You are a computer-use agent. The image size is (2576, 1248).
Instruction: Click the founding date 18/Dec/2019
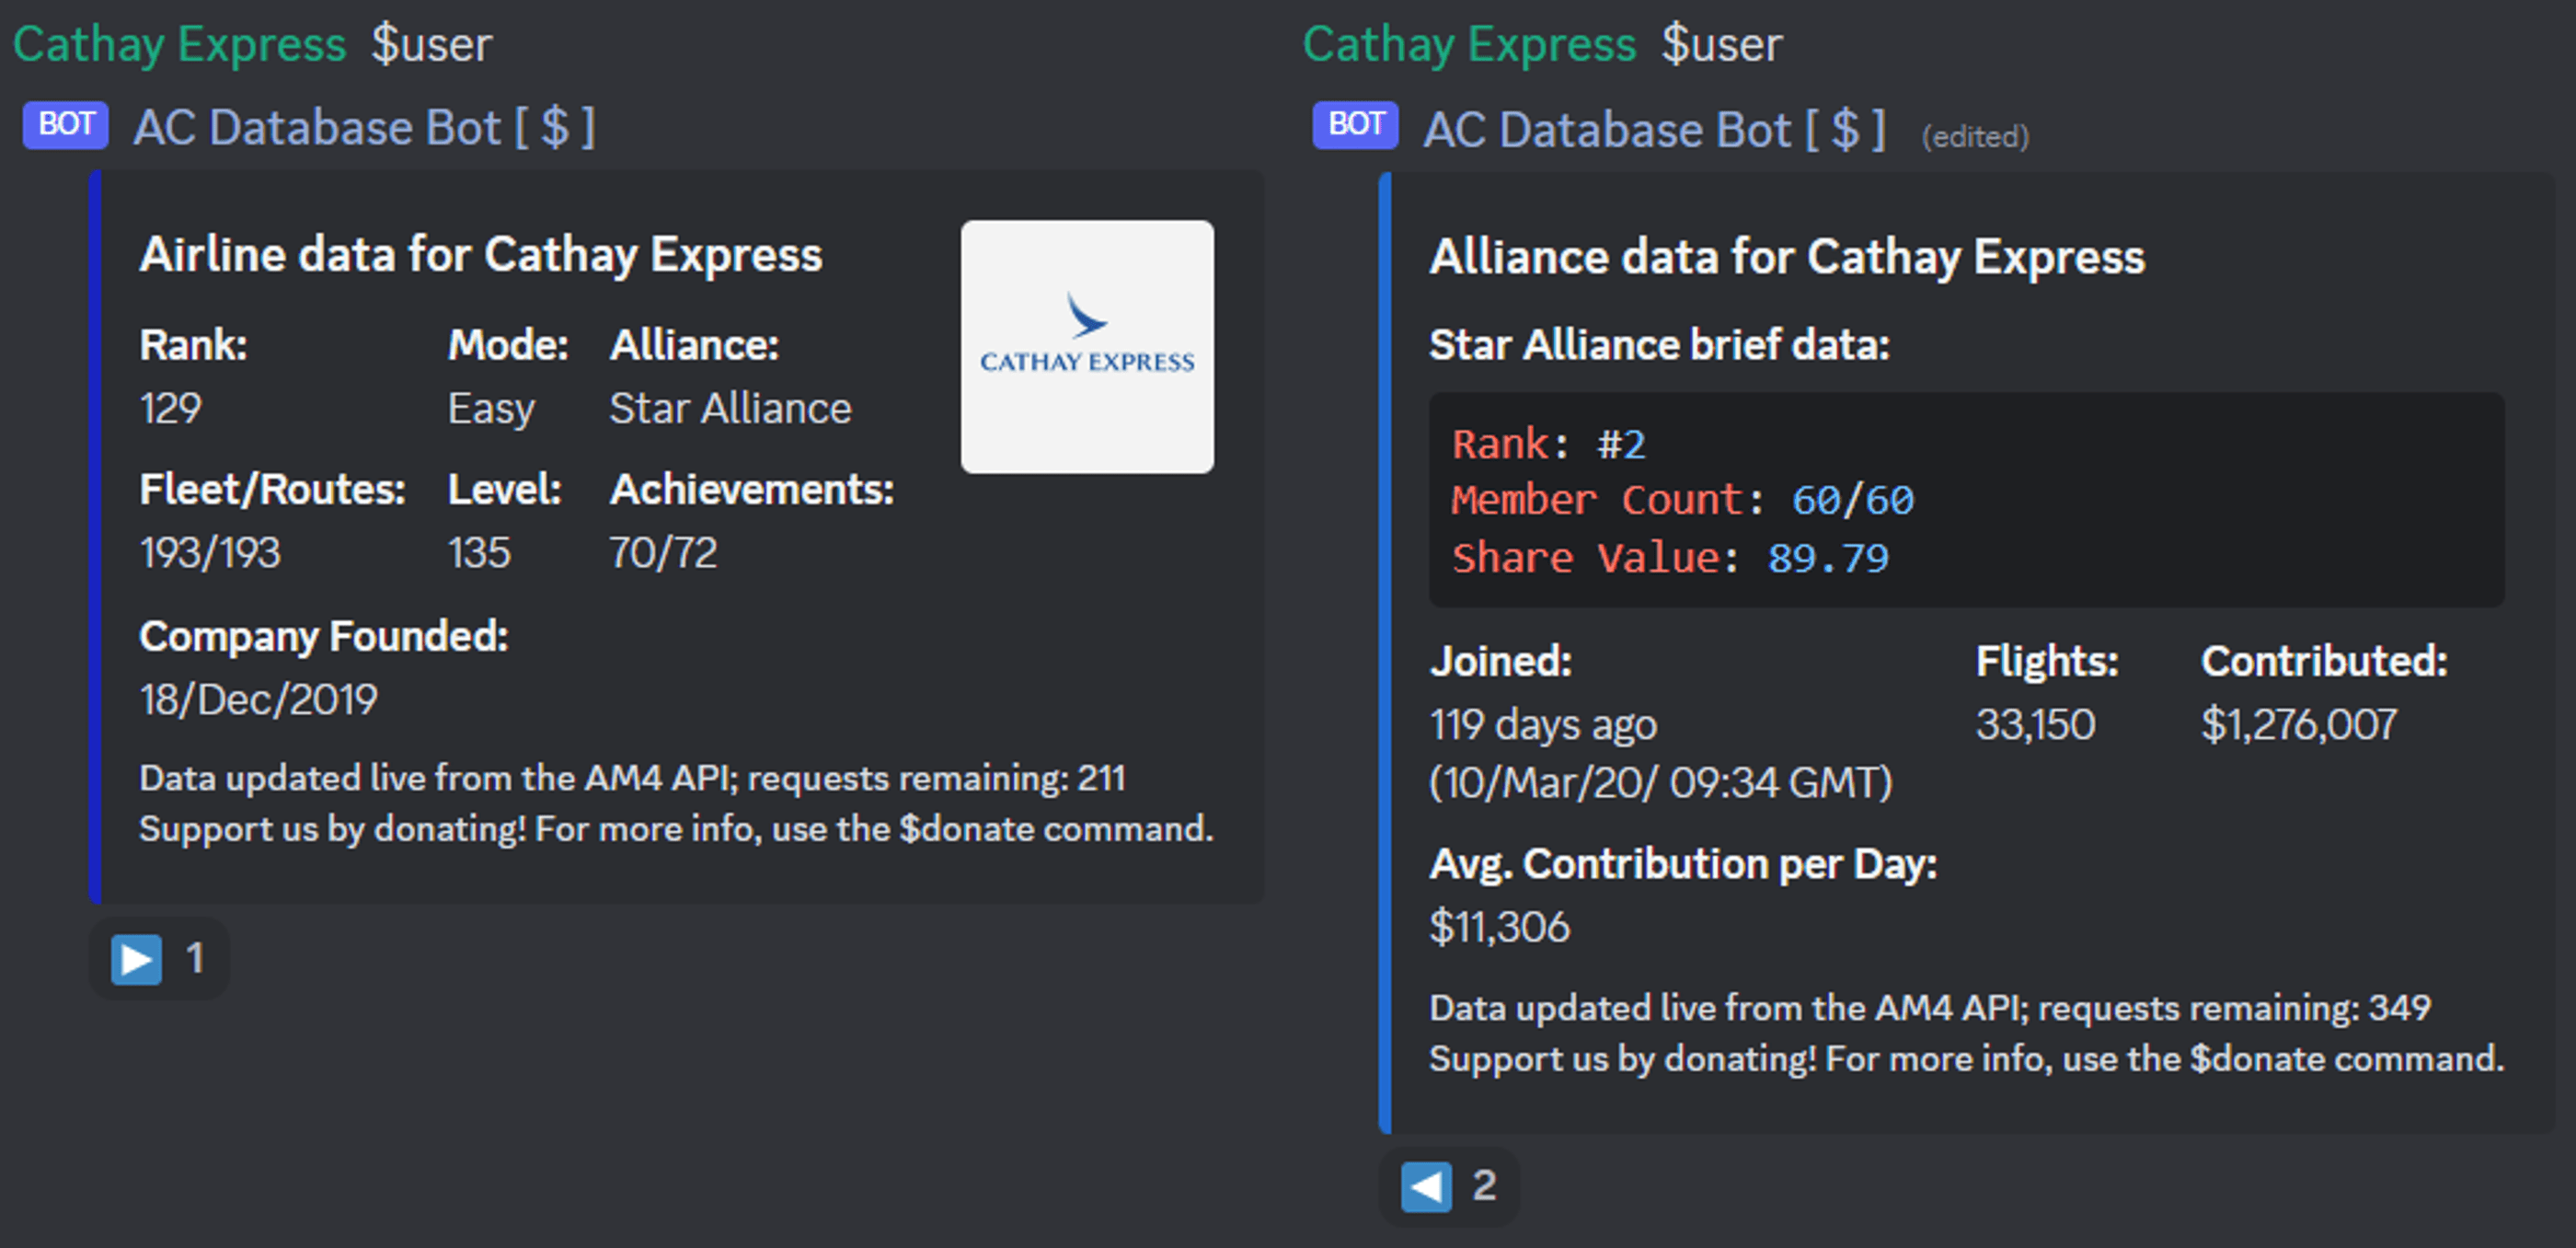click(258, 700)
